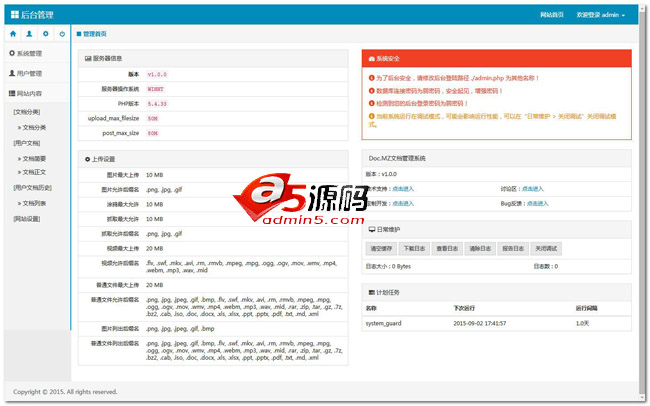Click the person icon next to 用户管理
The image size is (650, 406).
pos(12,73)
